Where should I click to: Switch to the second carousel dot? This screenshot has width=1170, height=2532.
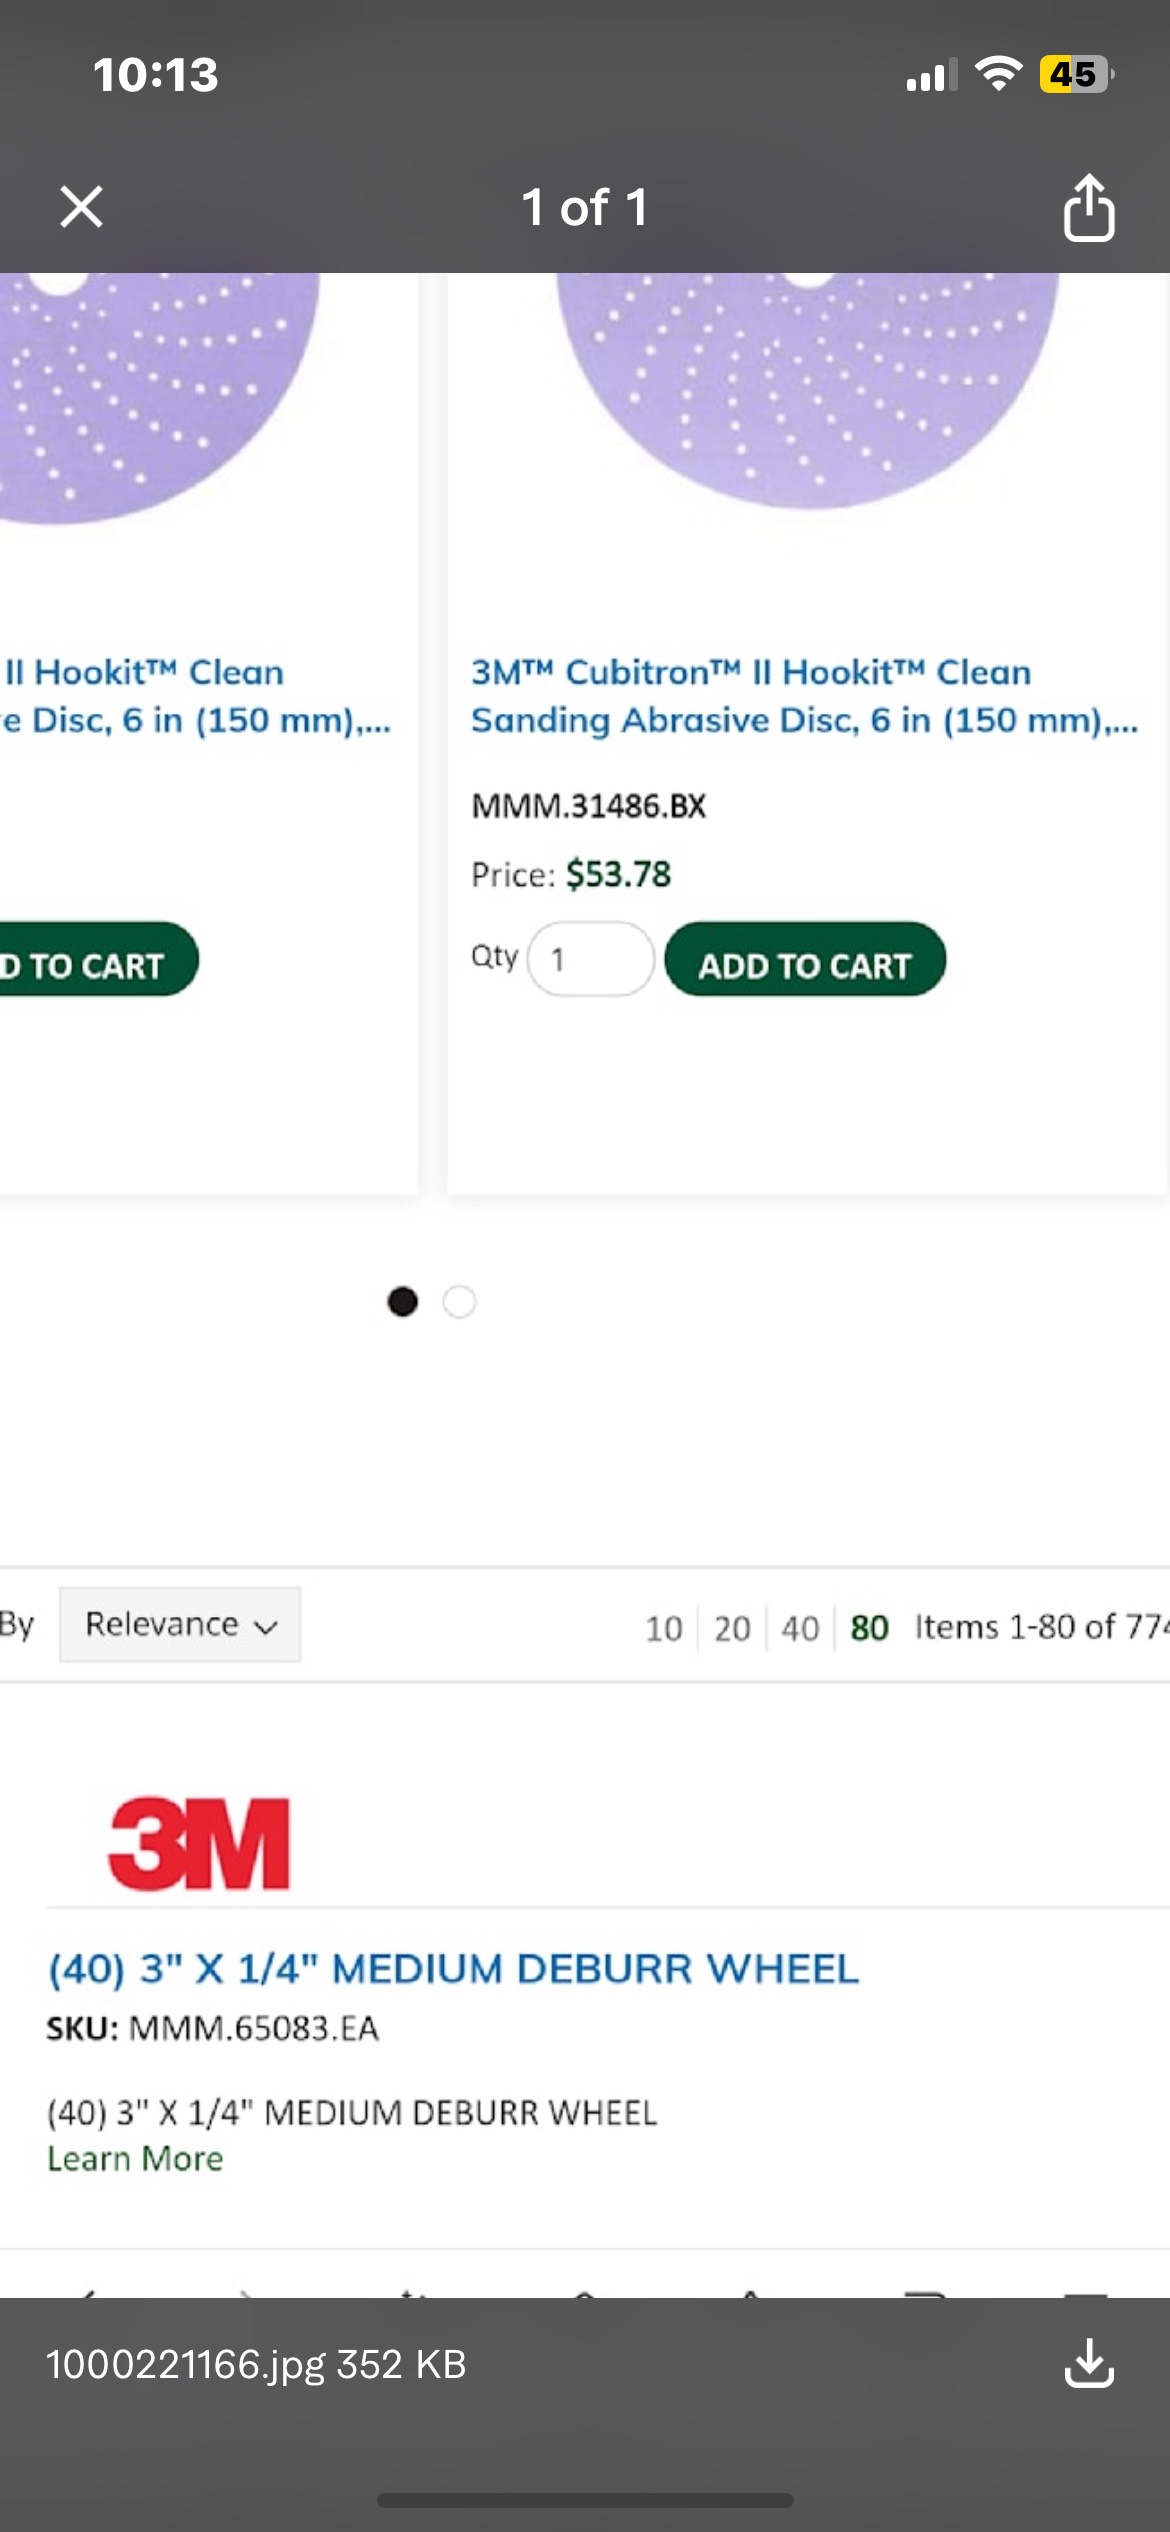(460, 1302)
